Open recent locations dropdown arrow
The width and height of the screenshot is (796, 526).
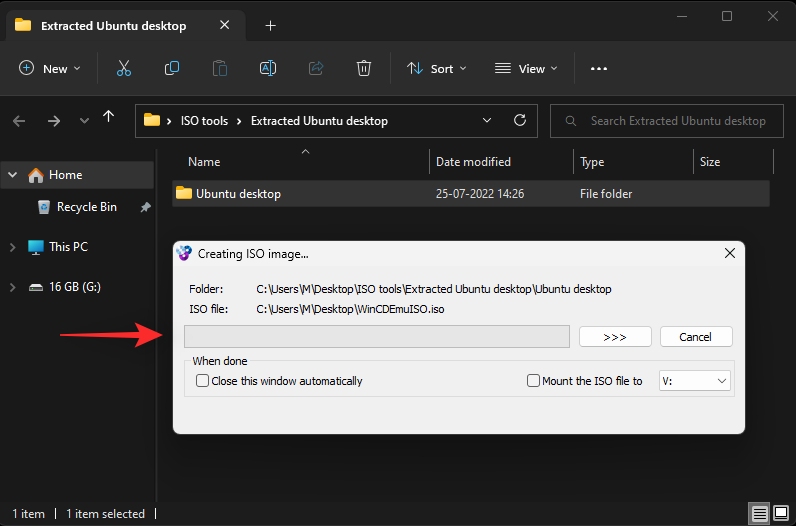coord(84,121)
